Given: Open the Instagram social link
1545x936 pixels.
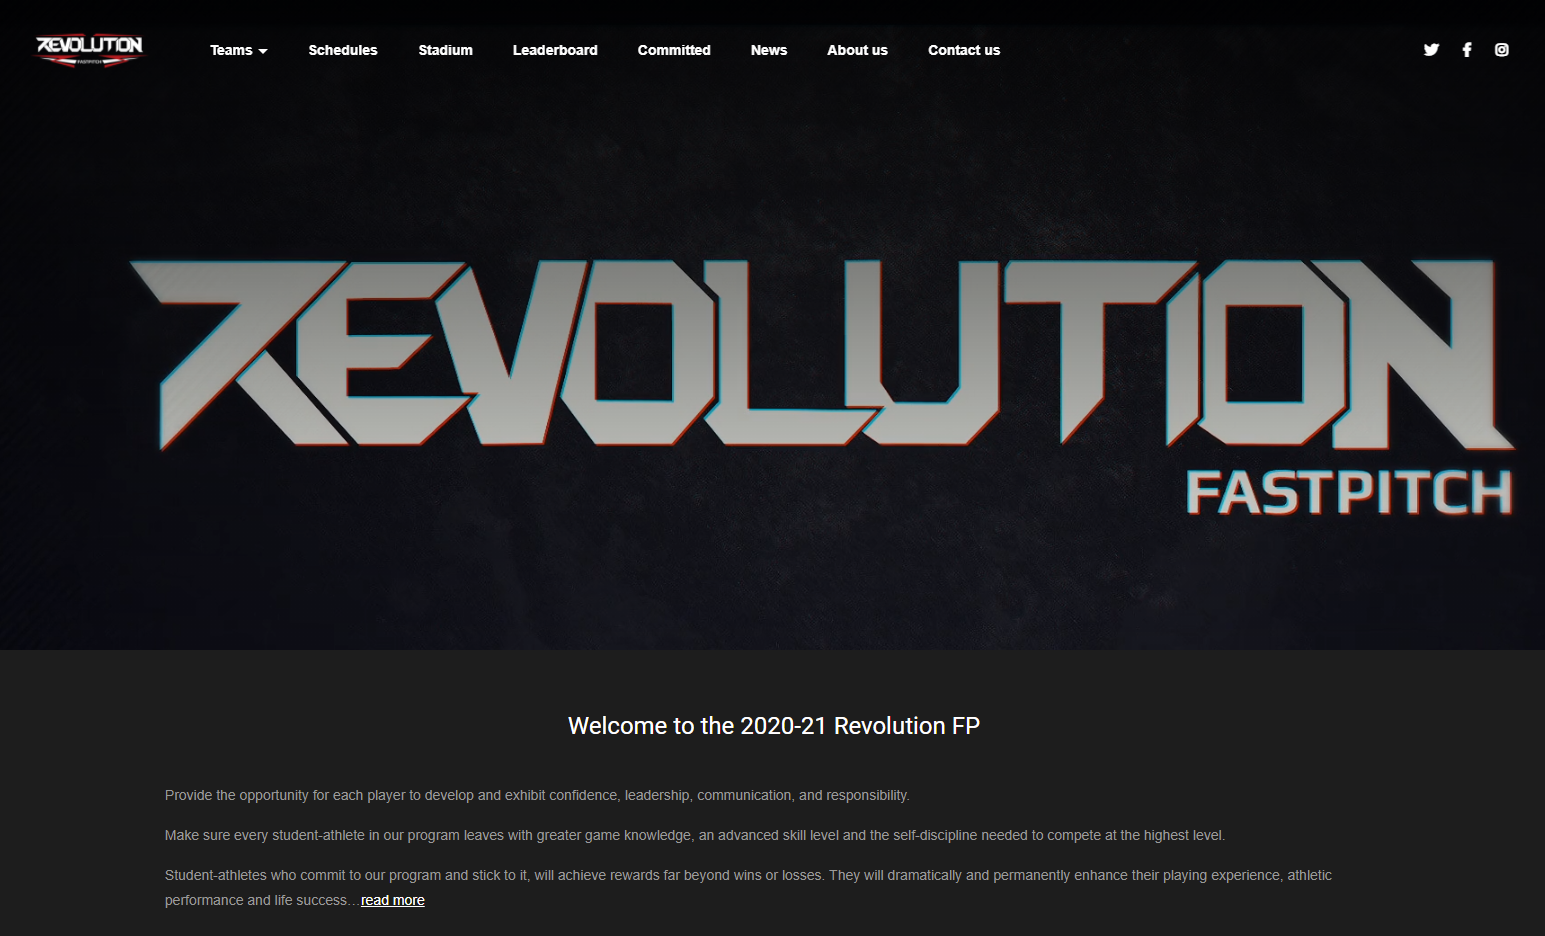Looking at the screenshot, I should coord(1501,50).
